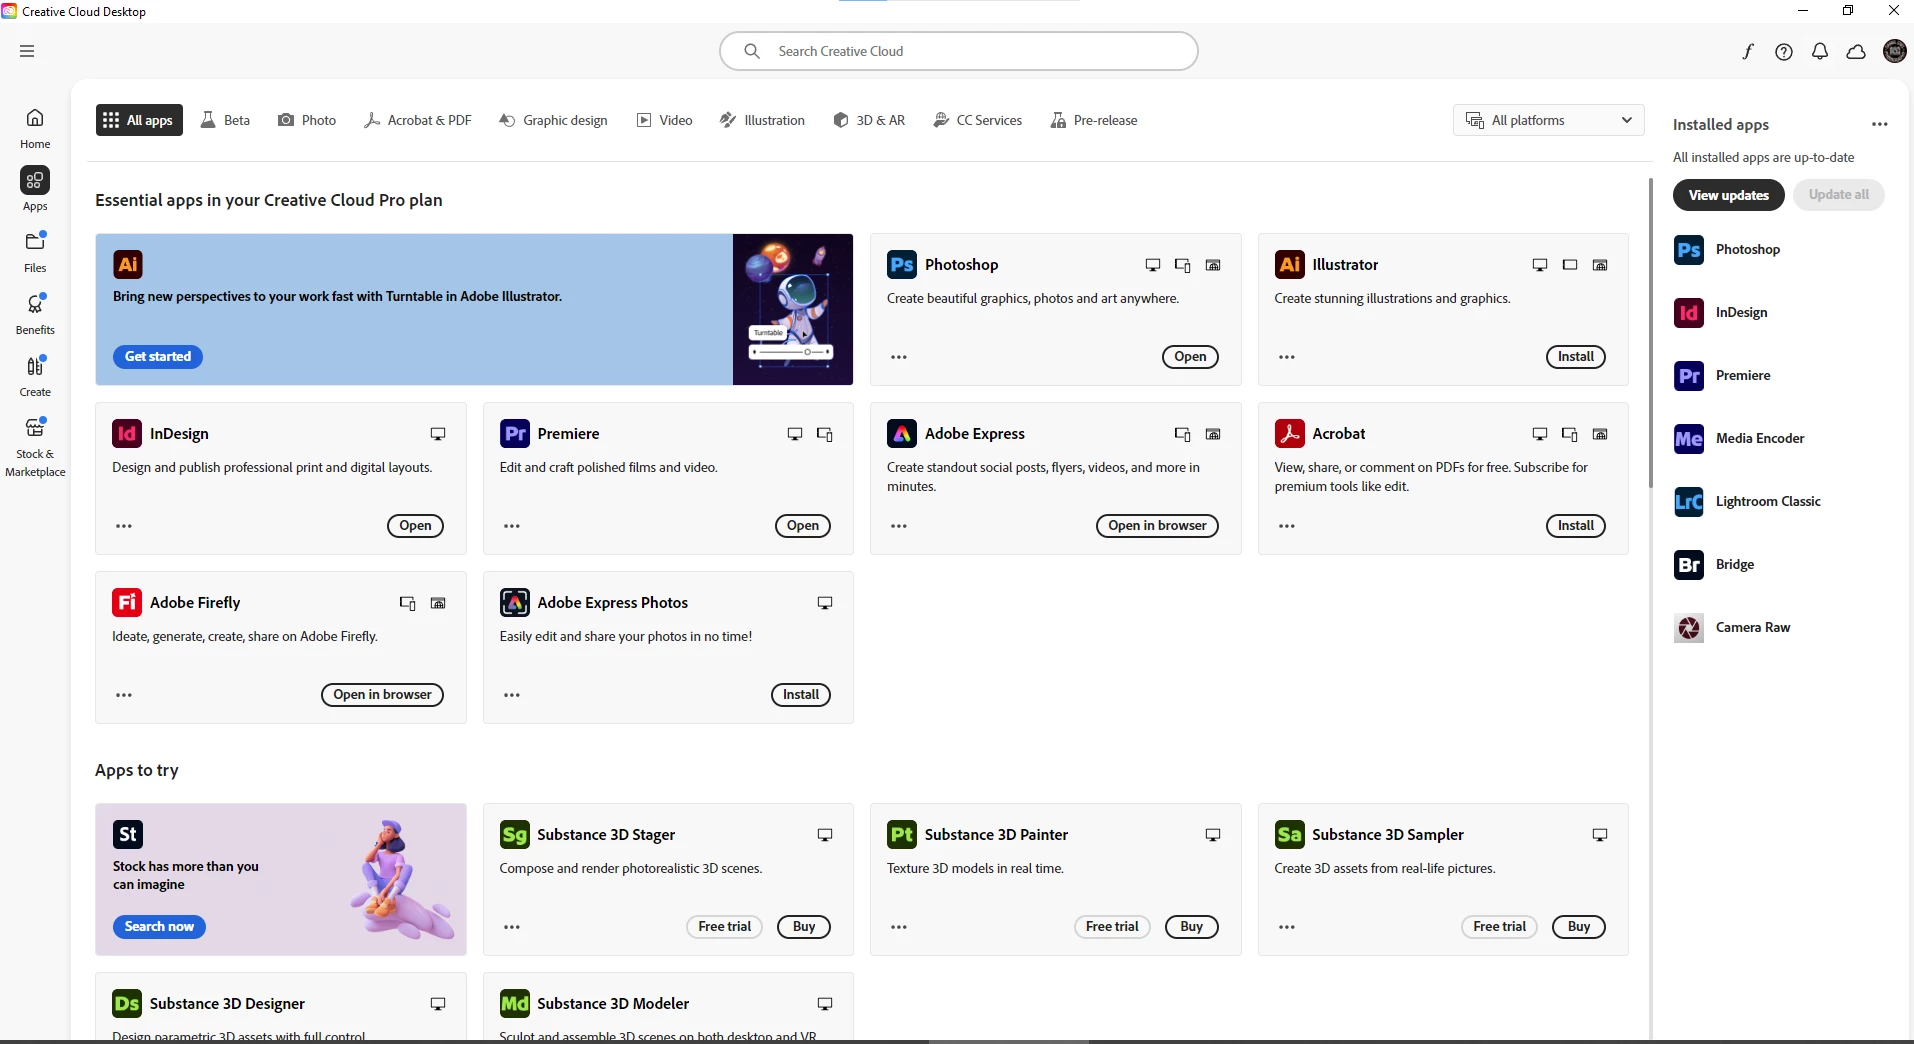The width and height of the screenshot is (1914, 1044).
Task: Open the notifications bell
Action: coord(1820,52)
